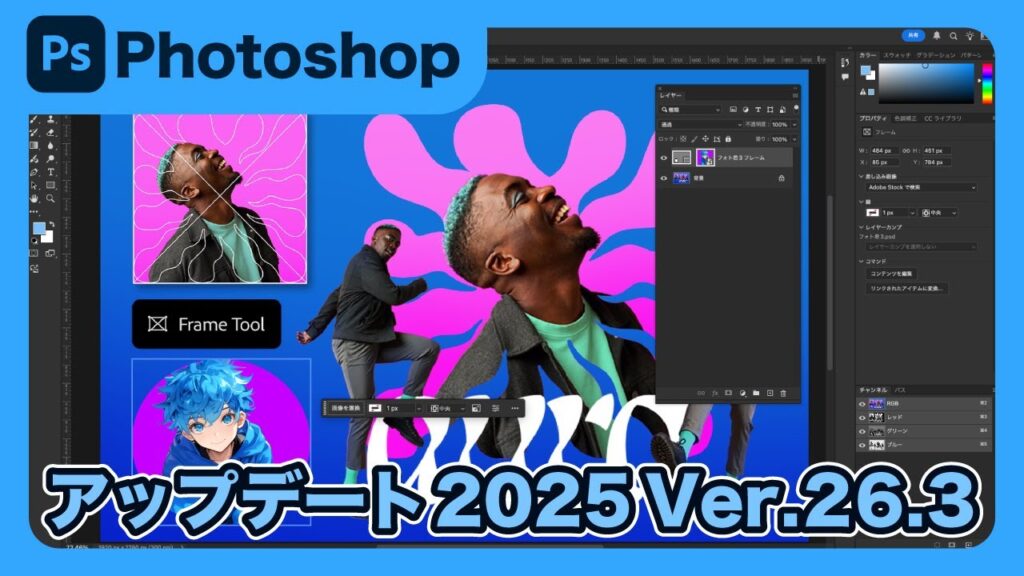Viewport: 1024px width, 576px height.
Task: Select the チャンネル tab
Action: [873, 390]
